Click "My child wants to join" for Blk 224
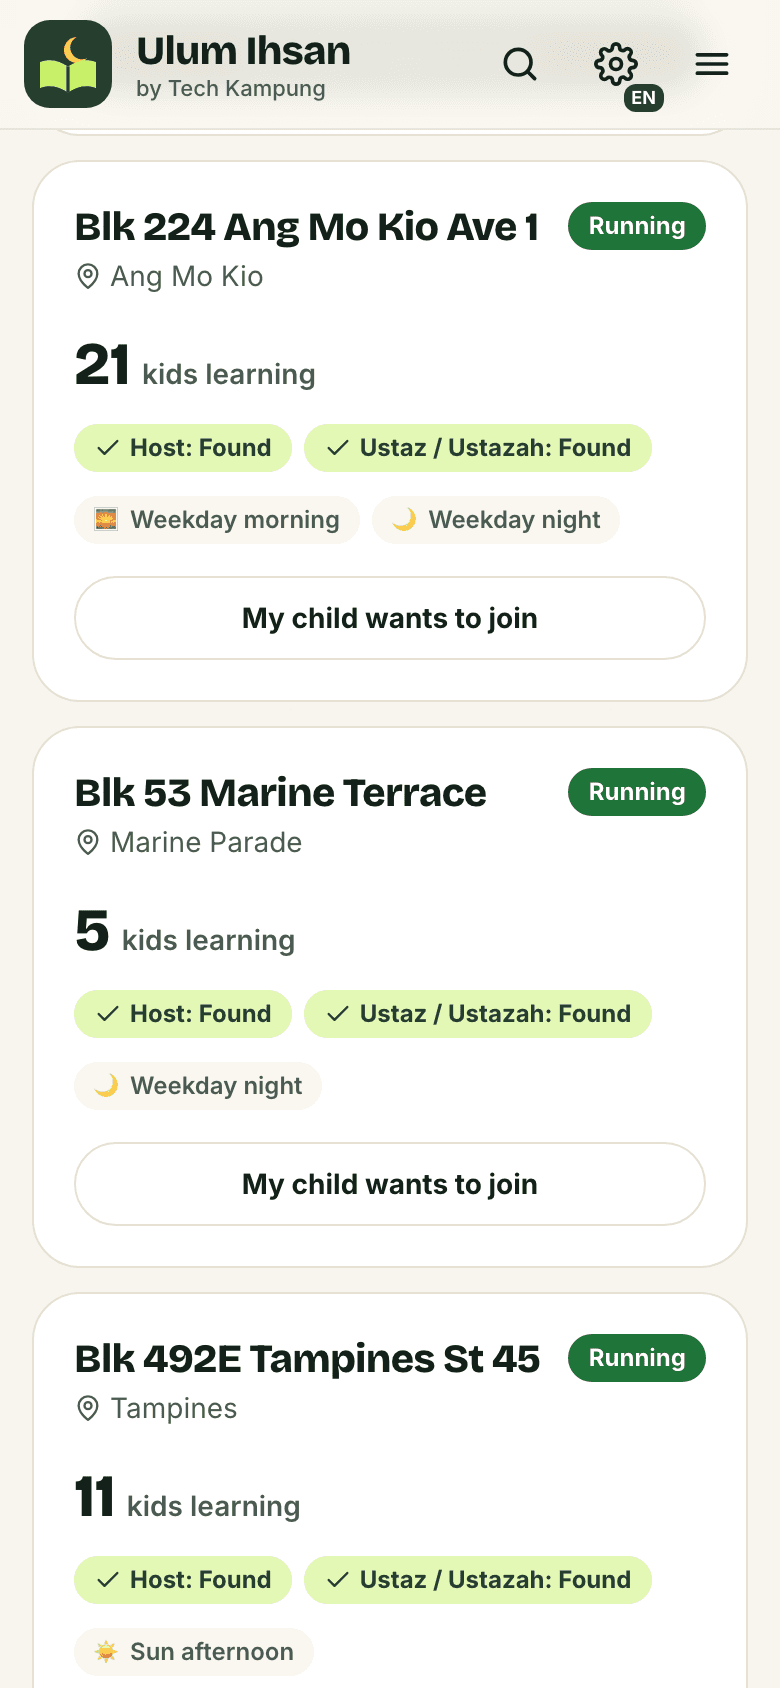The image size is (780, 1688). pos(390,618)
